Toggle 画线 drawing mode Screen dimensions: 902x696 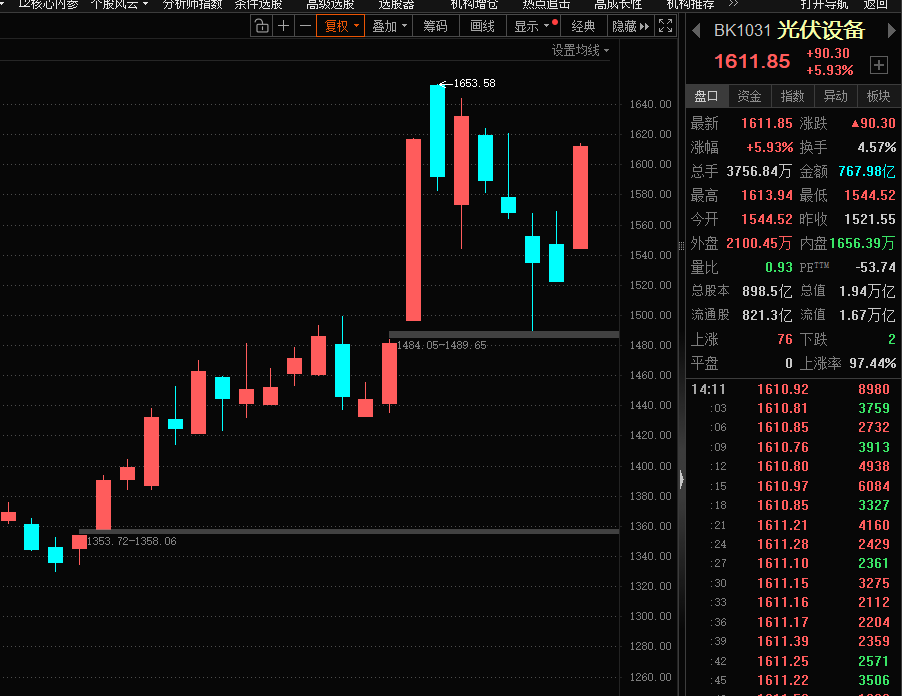[482, 26]
